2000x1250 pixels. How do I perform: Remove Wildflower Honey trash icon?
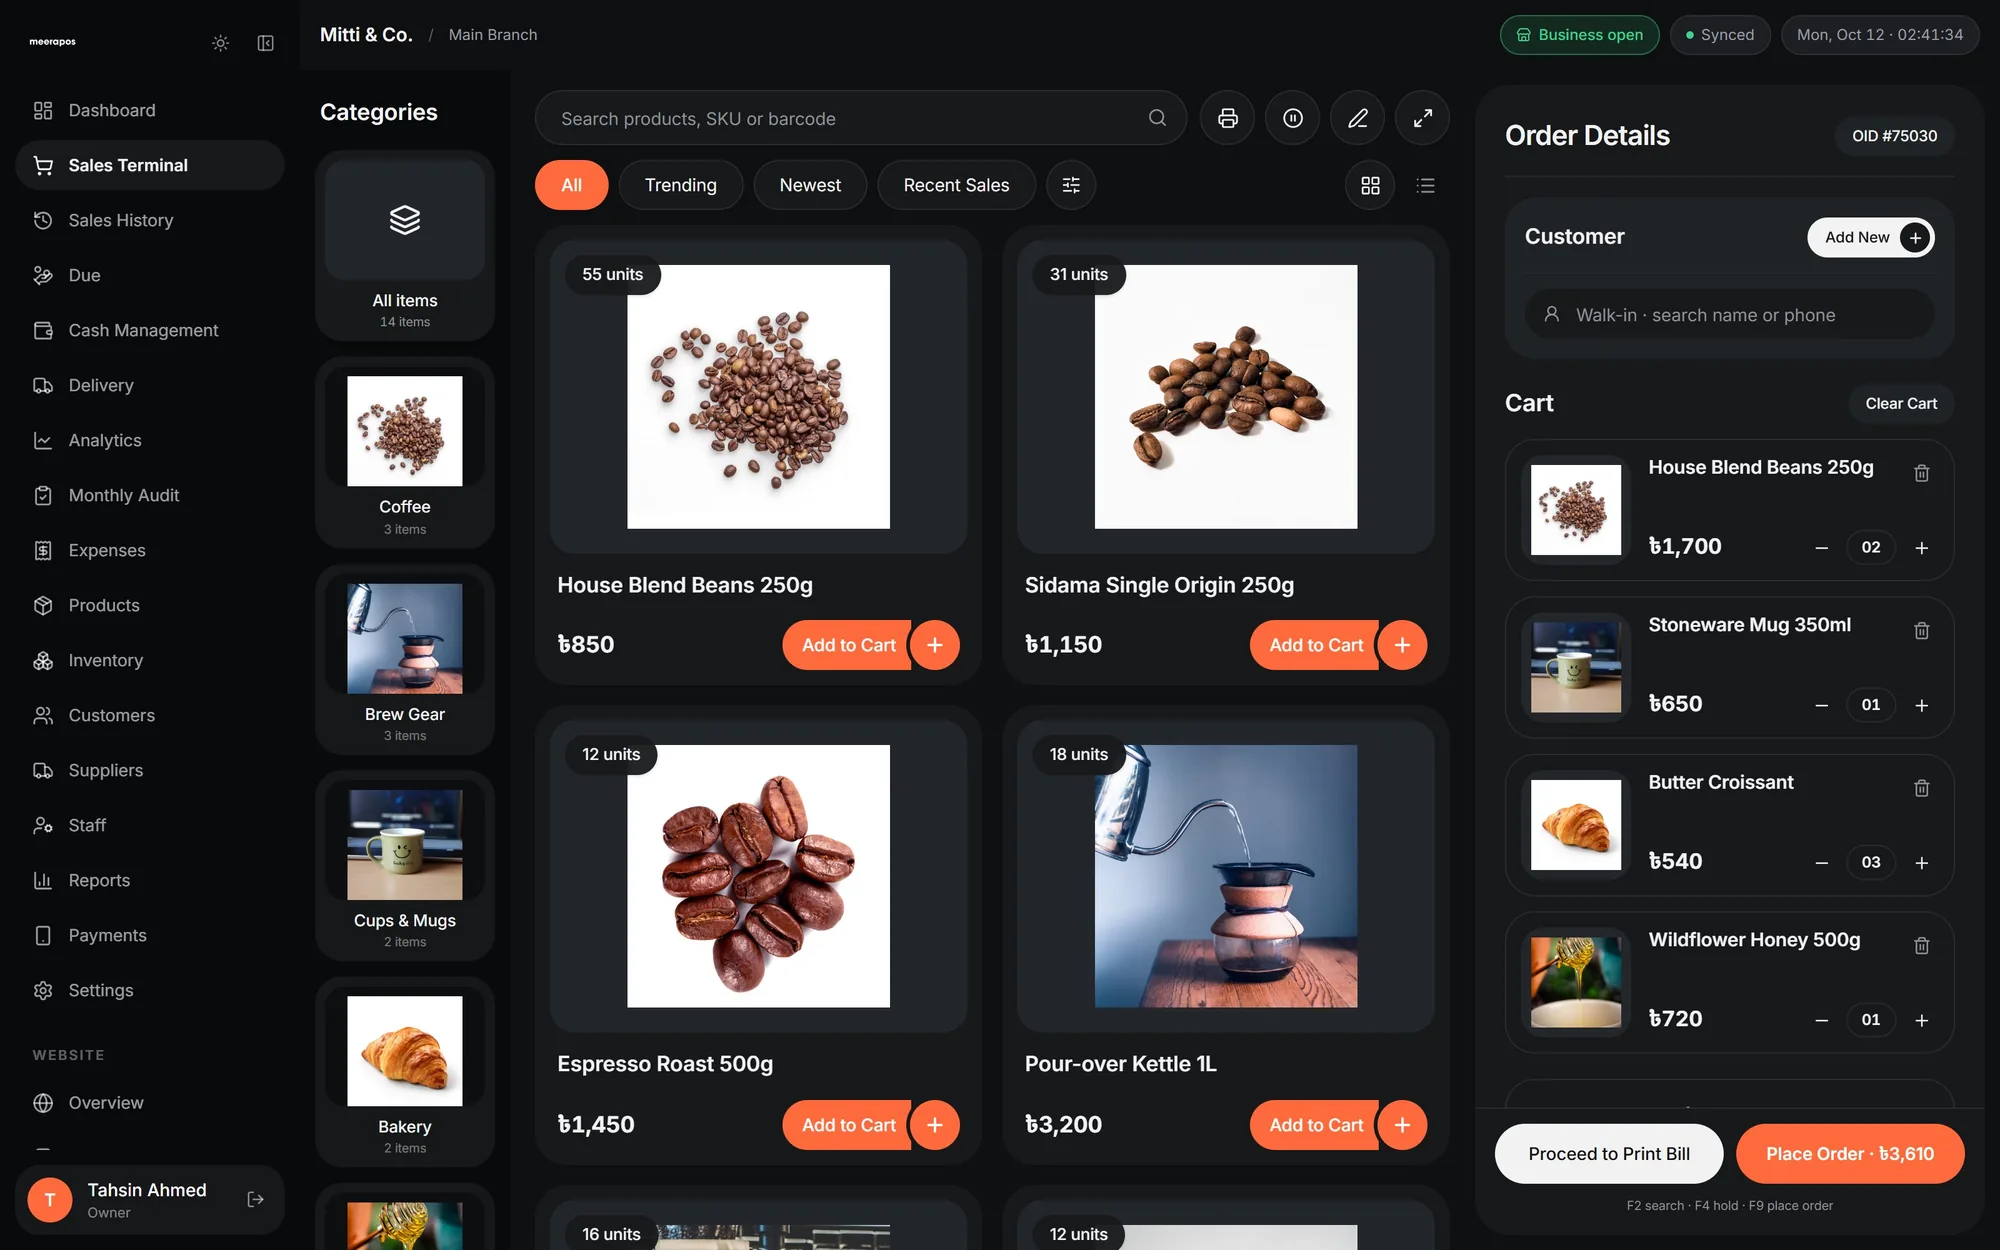[x=1922, y=945]
